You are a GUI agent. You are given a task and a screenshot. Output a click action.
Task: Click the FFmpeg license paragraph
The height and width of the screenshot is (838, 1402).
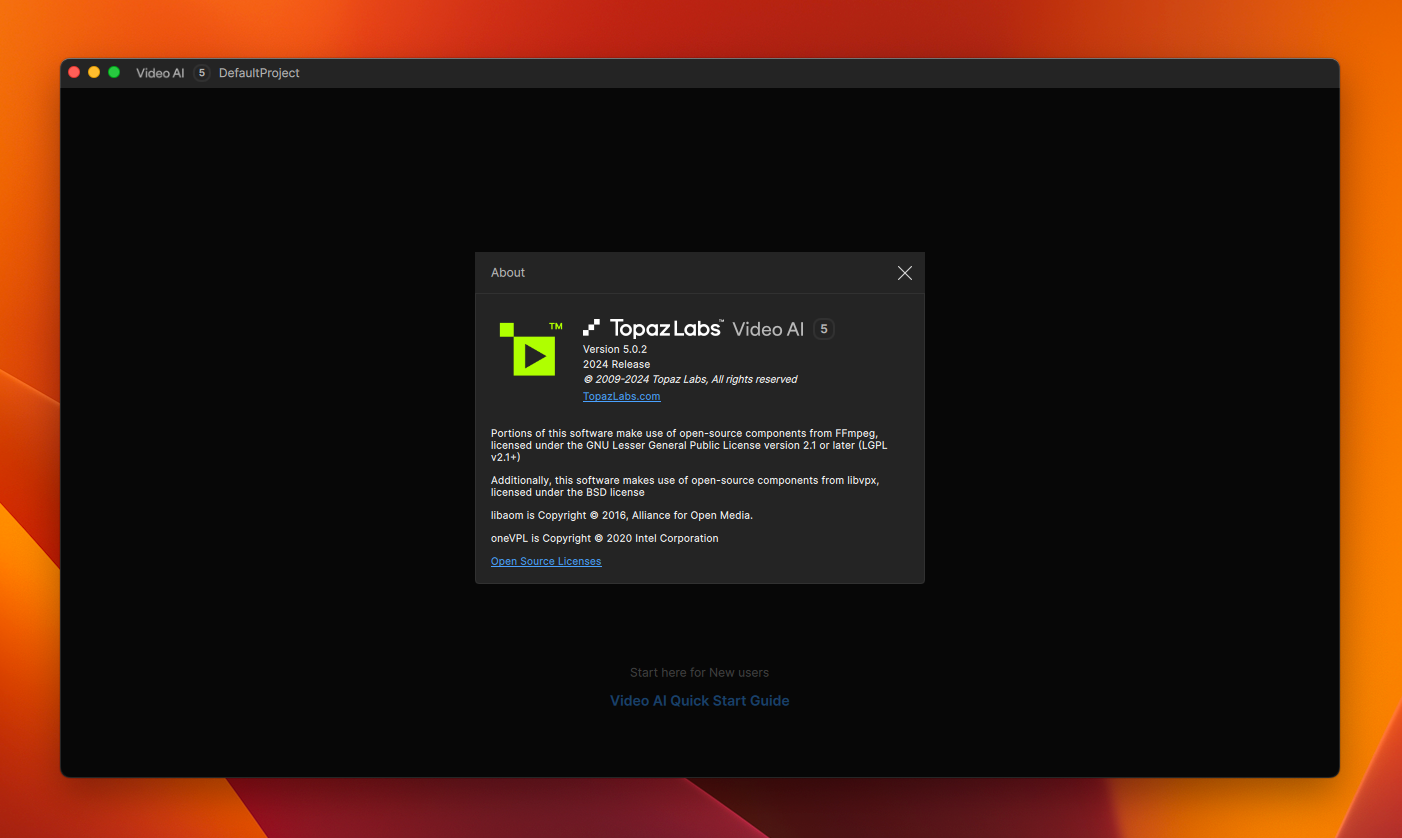pos(689,445)
